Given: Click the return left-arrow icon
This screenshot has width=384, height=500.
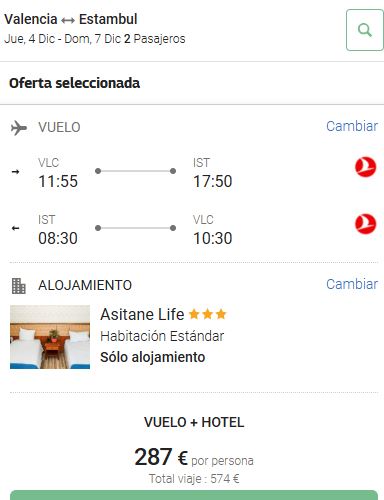Looking at the screenshot, I should coord(15,228).
